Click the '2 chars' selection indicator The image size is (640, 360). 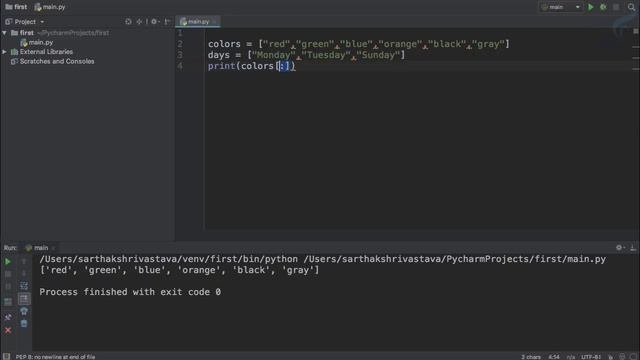coord(531,357)
